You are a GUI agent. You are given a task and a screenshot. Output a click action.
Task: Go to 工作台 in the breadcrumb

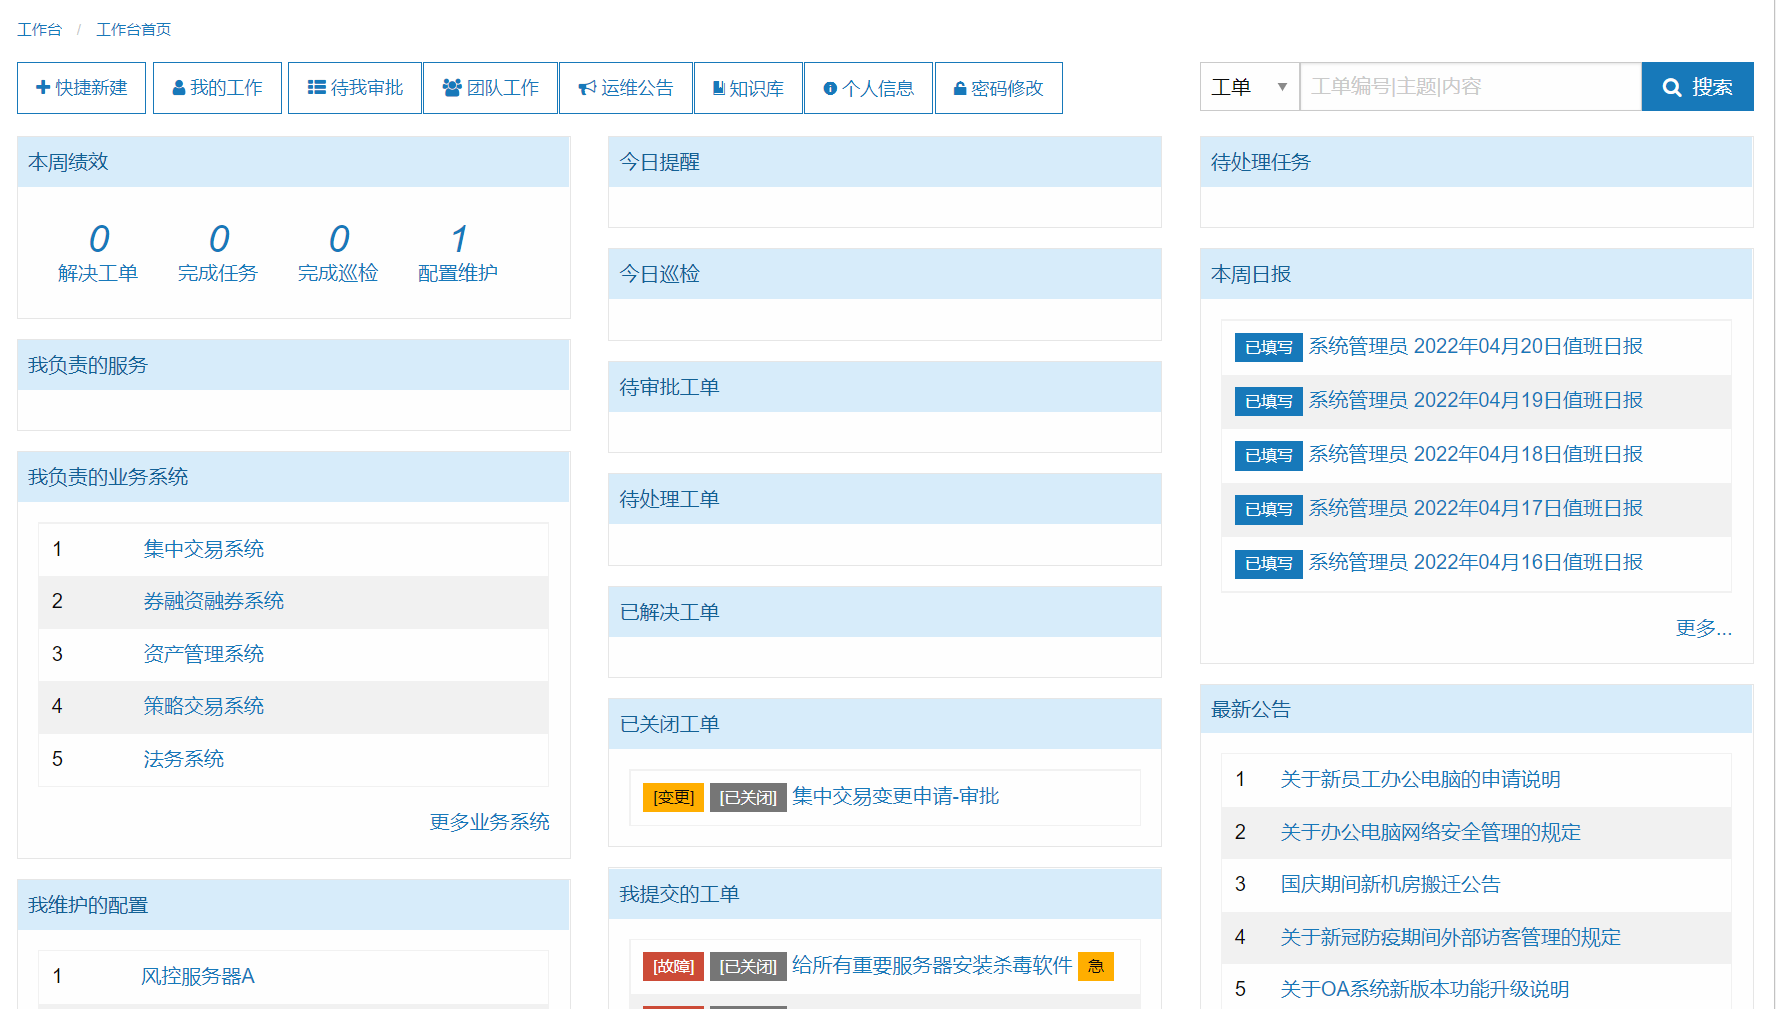39,30
